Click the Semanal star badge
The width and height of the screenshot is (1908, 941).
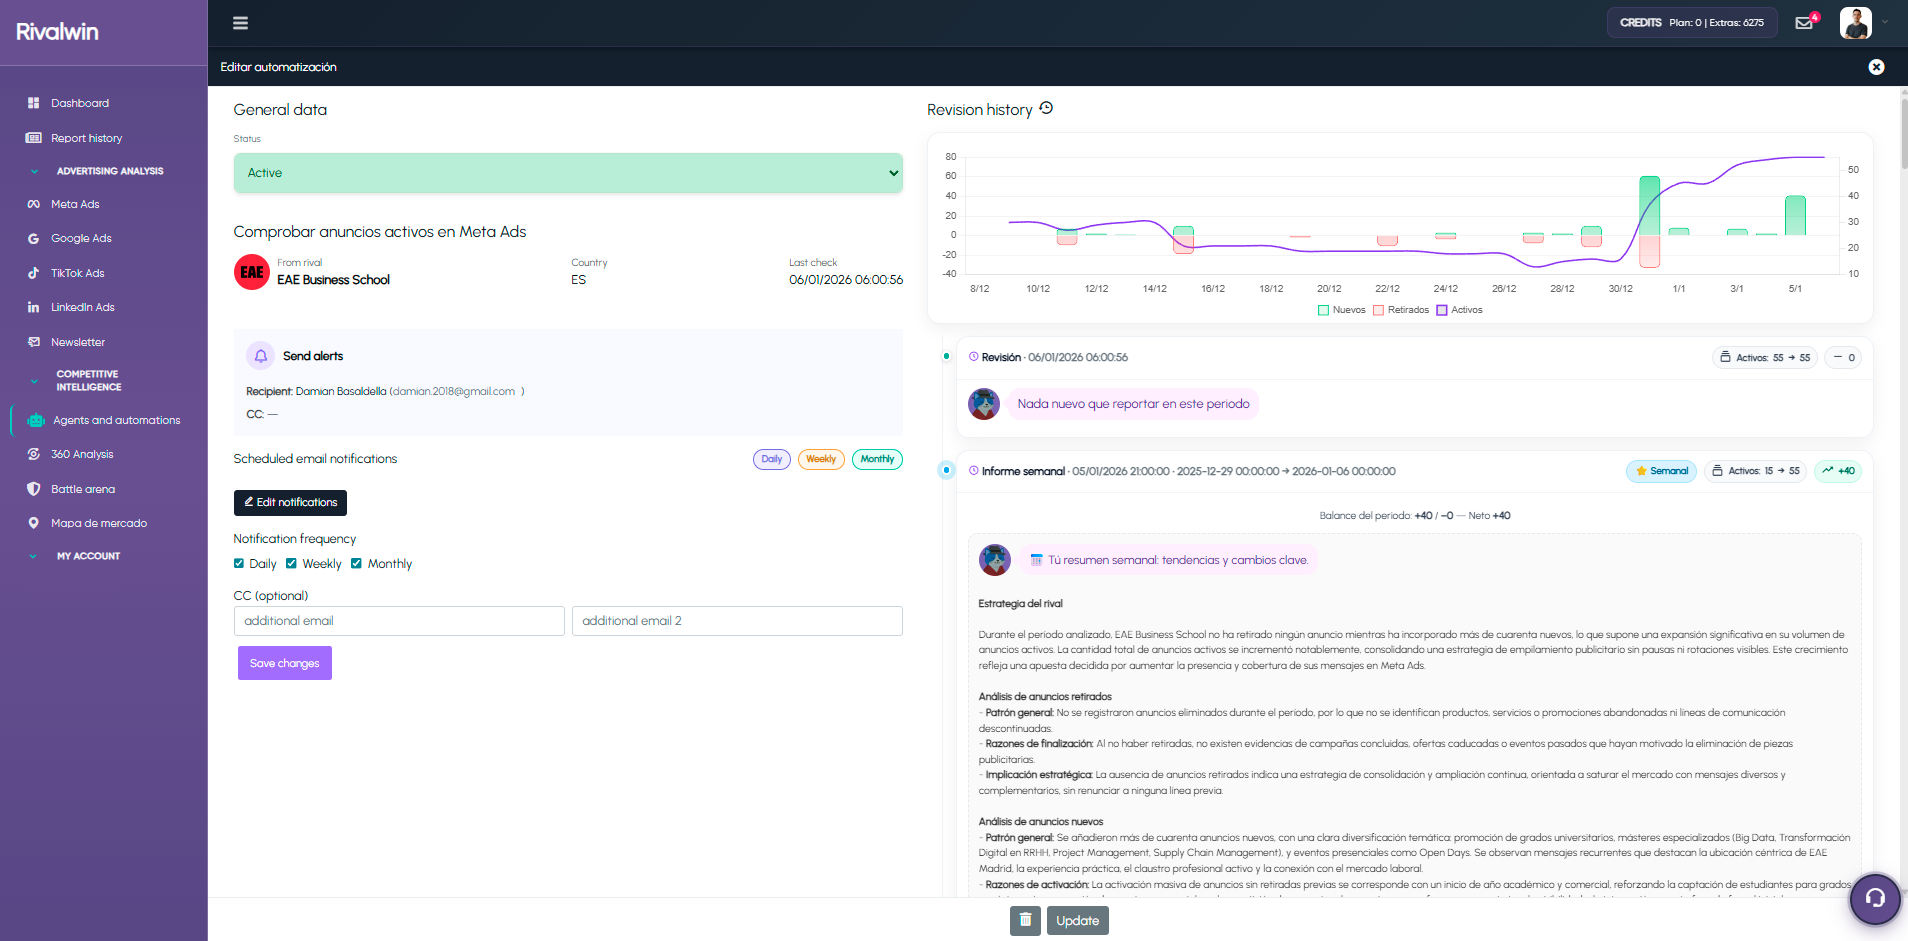[x=1661, y=471]
